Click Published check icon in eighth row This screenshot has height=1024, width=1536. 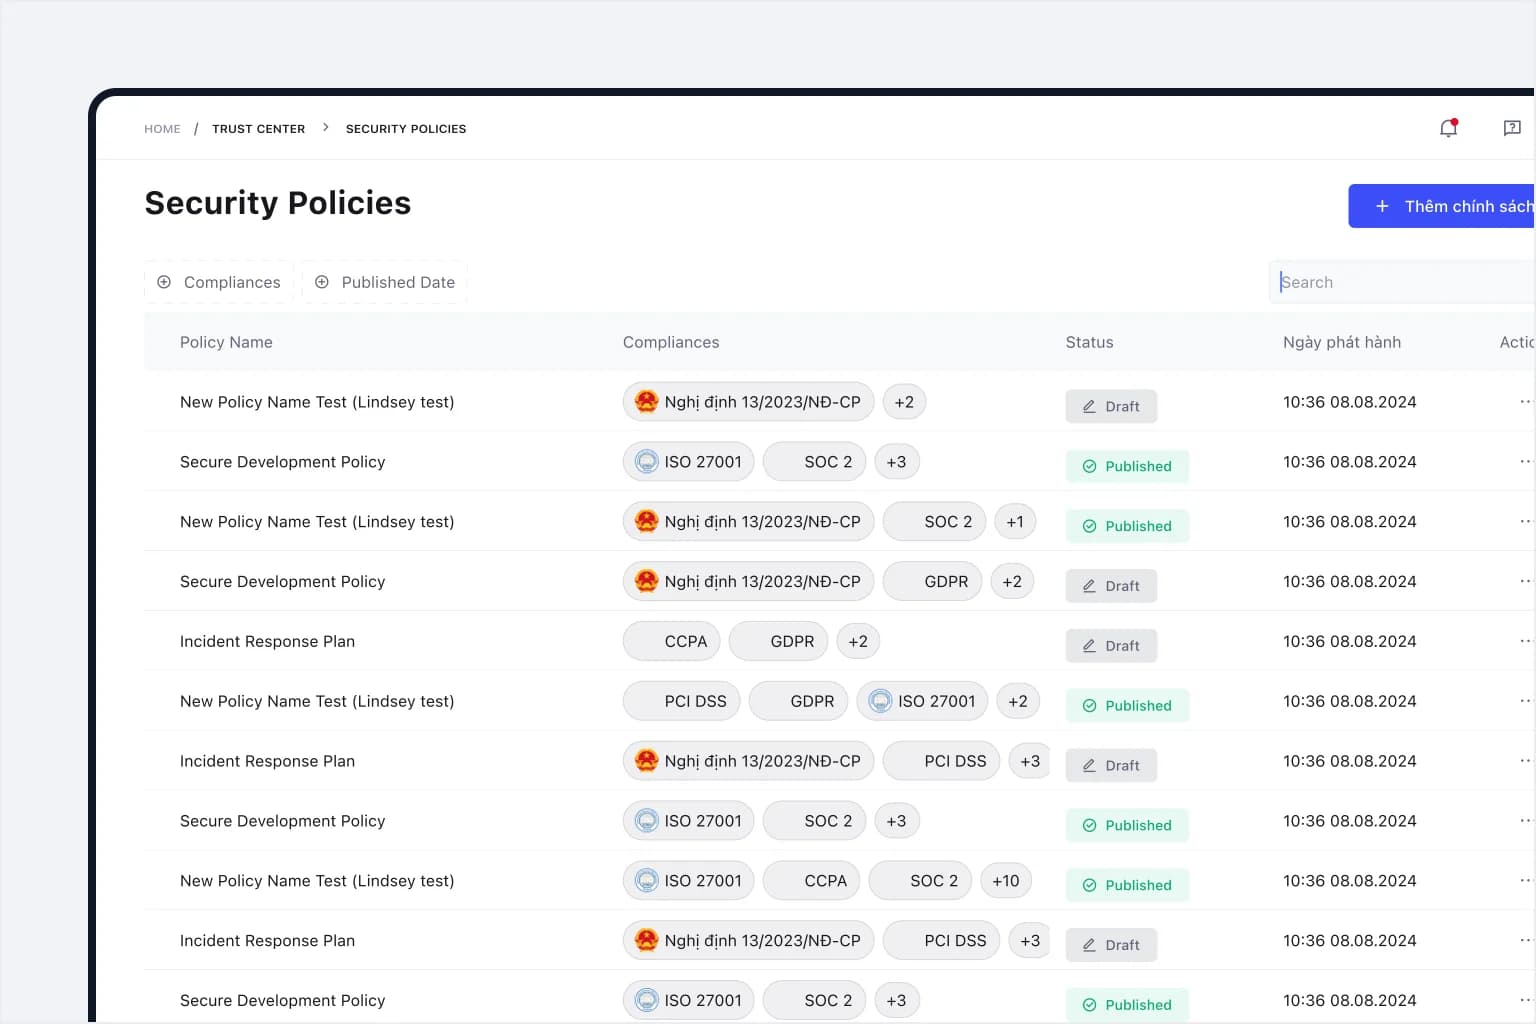click(1090, 826)
